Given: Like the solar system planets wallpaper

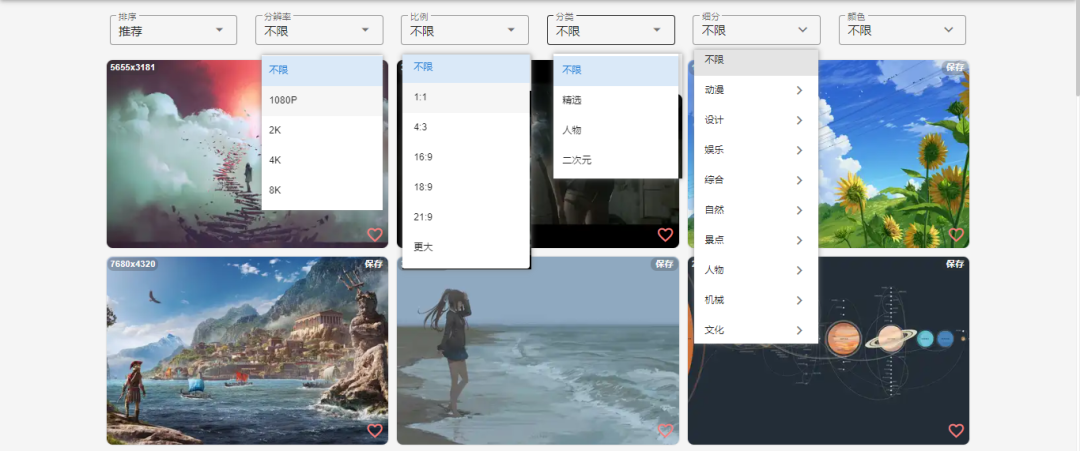Looking at the screenshot, I should click(956, 431).
